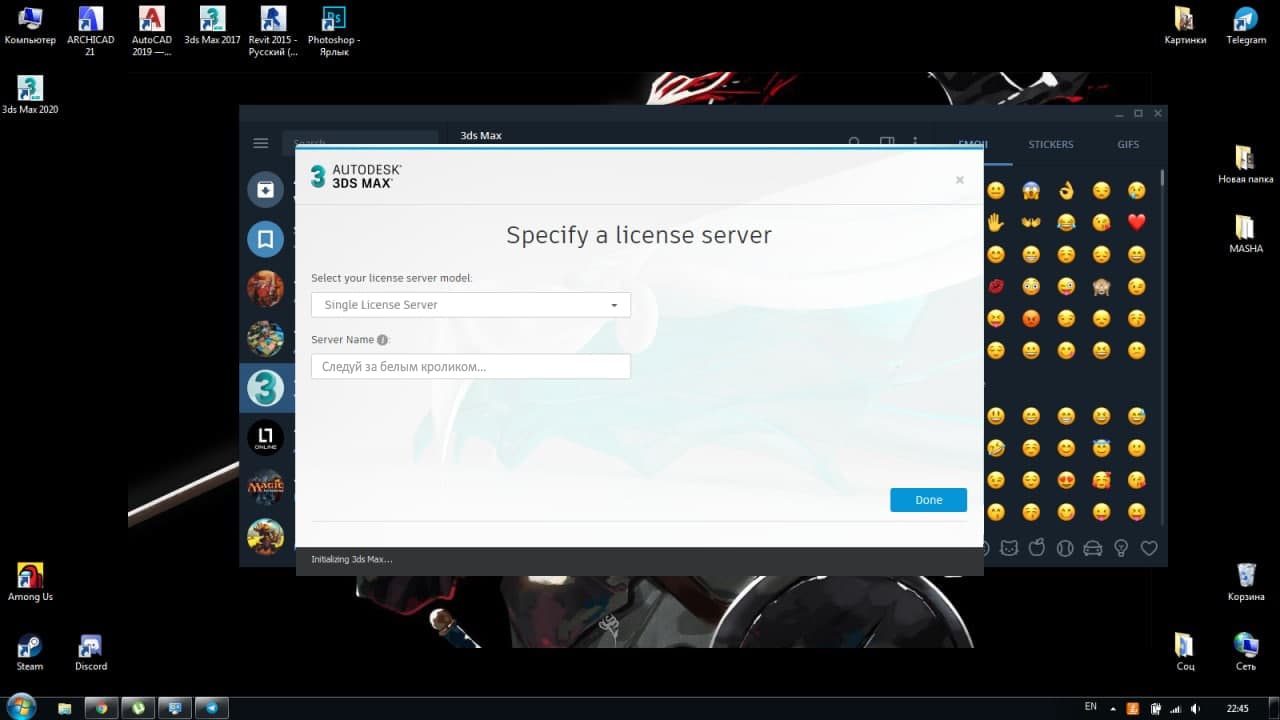This screenshot has height=720, width=1280.
Task: Click the volume speaker icon in the tray
Action: tap(1195, 708)
